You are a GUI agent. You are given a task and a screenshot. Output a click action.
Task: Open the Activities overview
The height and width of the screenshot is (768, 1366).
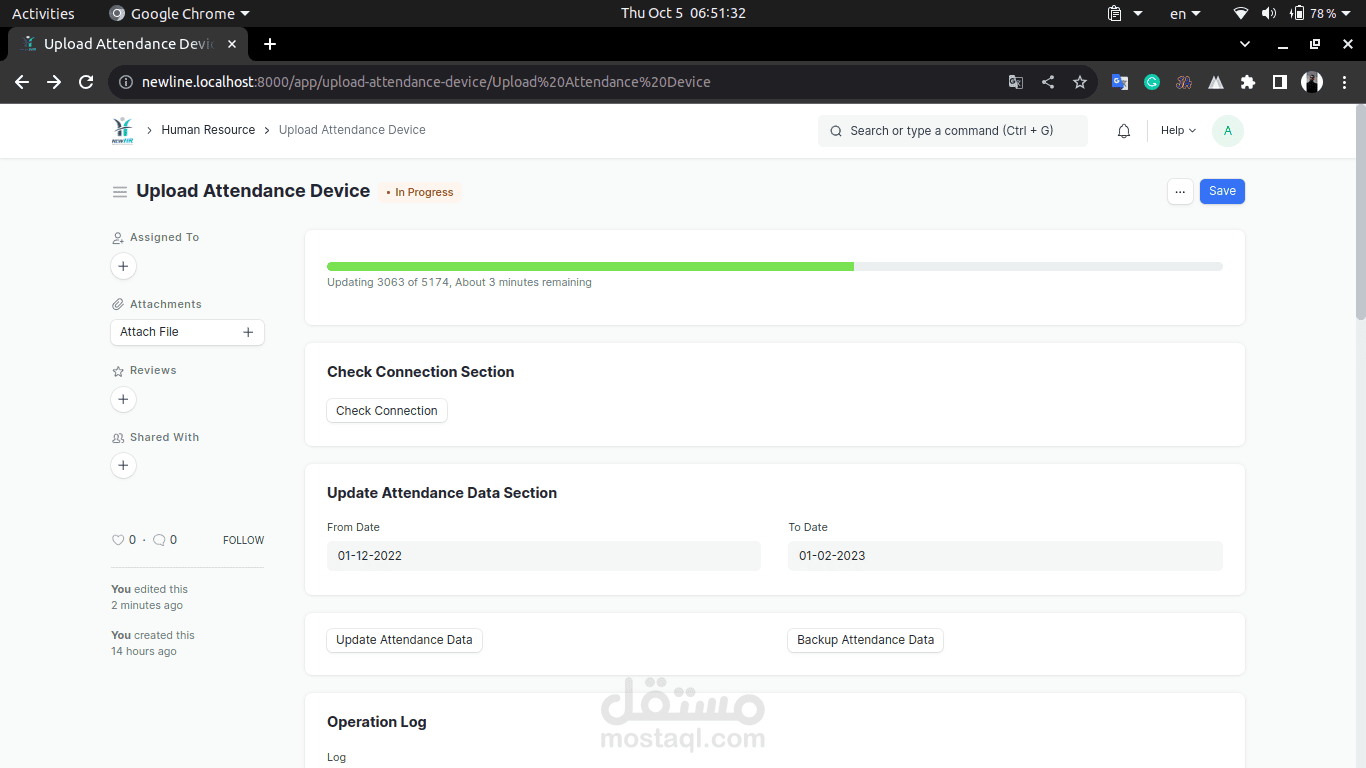point(43,14)
